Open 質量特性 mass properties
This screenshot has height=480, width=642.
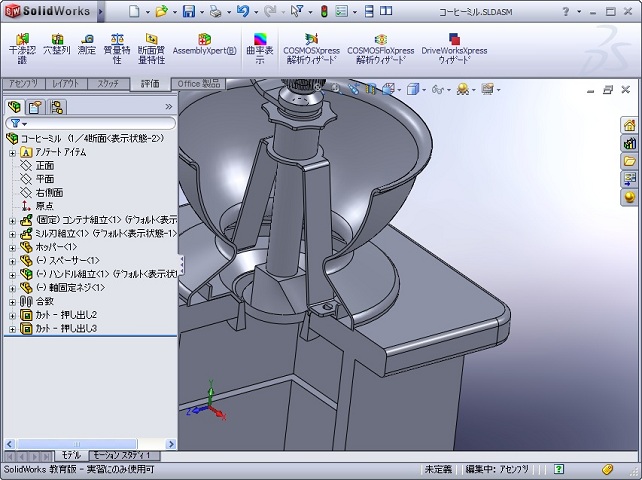pyautogui.click(x=117, y=49)
